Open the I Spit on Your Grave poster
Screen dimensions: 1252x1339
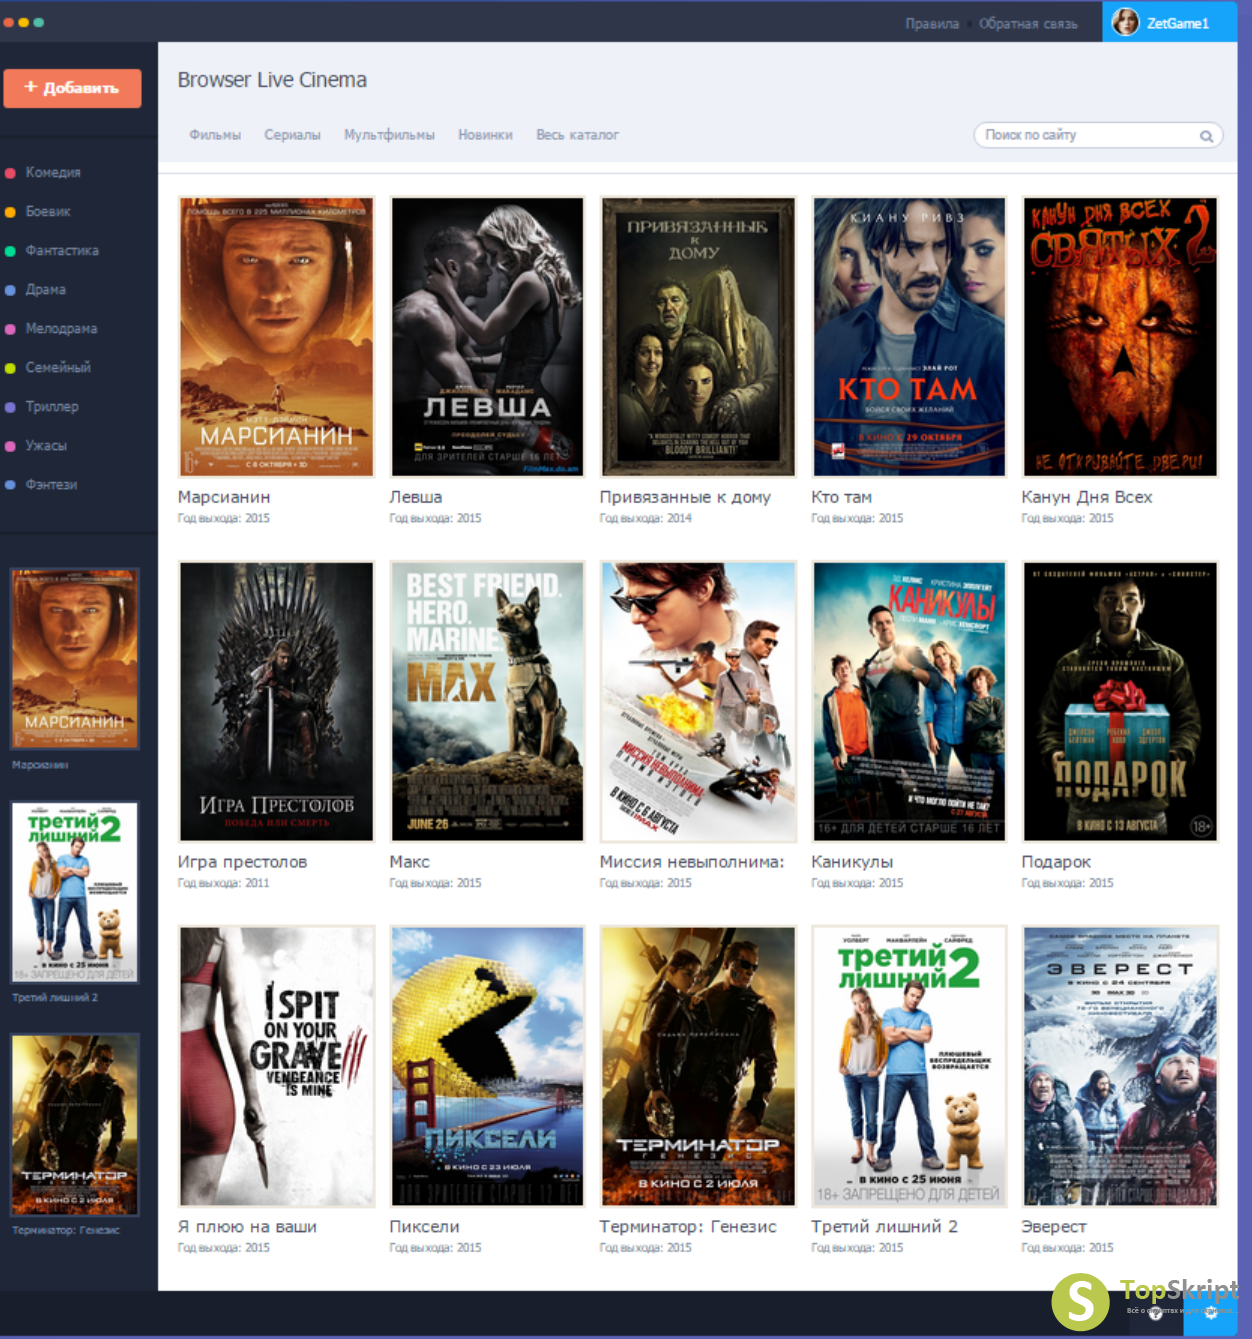click(x=276, y=1066)
